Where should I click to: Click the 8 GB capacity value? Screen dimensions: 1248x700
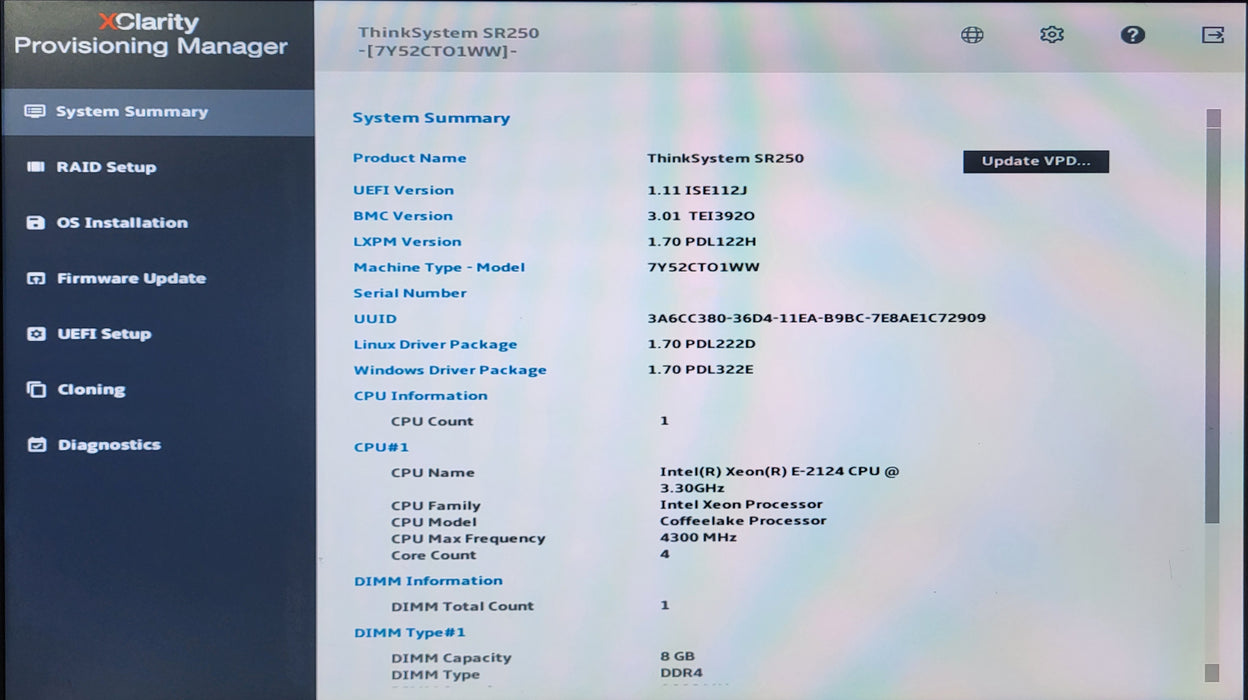tap(677, 657)
